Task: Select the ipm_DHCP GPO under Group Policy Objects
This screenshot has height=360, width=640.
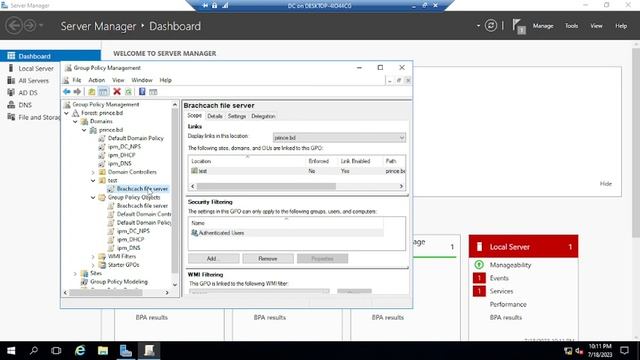Action: click(131, 240)
